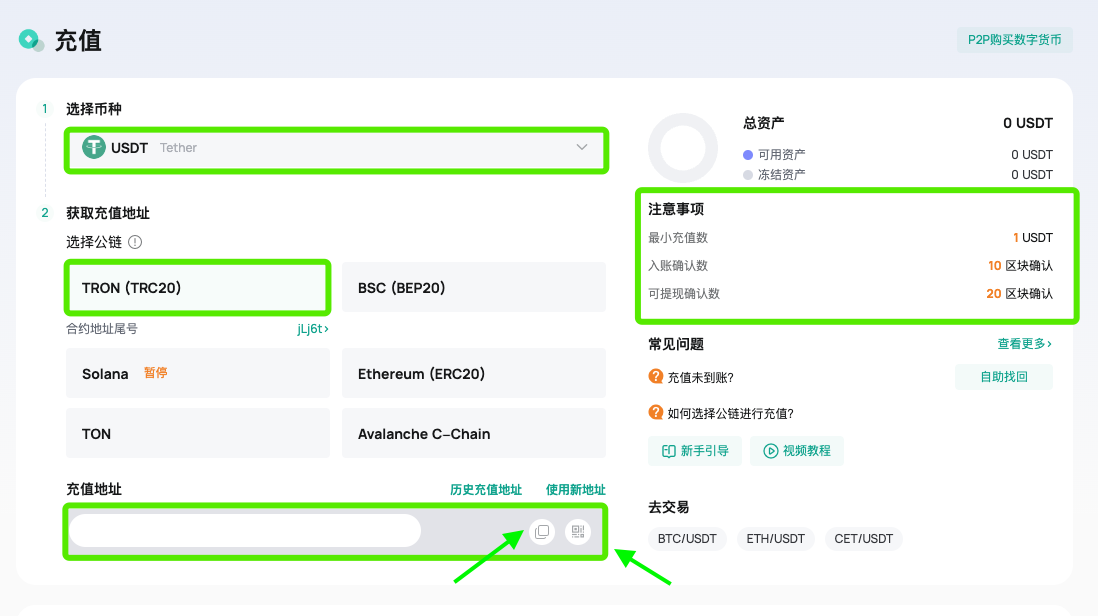Screen dimensions: 1098x616
Task: Open 历史充值地址 link
Action: [x=486, y=490]
